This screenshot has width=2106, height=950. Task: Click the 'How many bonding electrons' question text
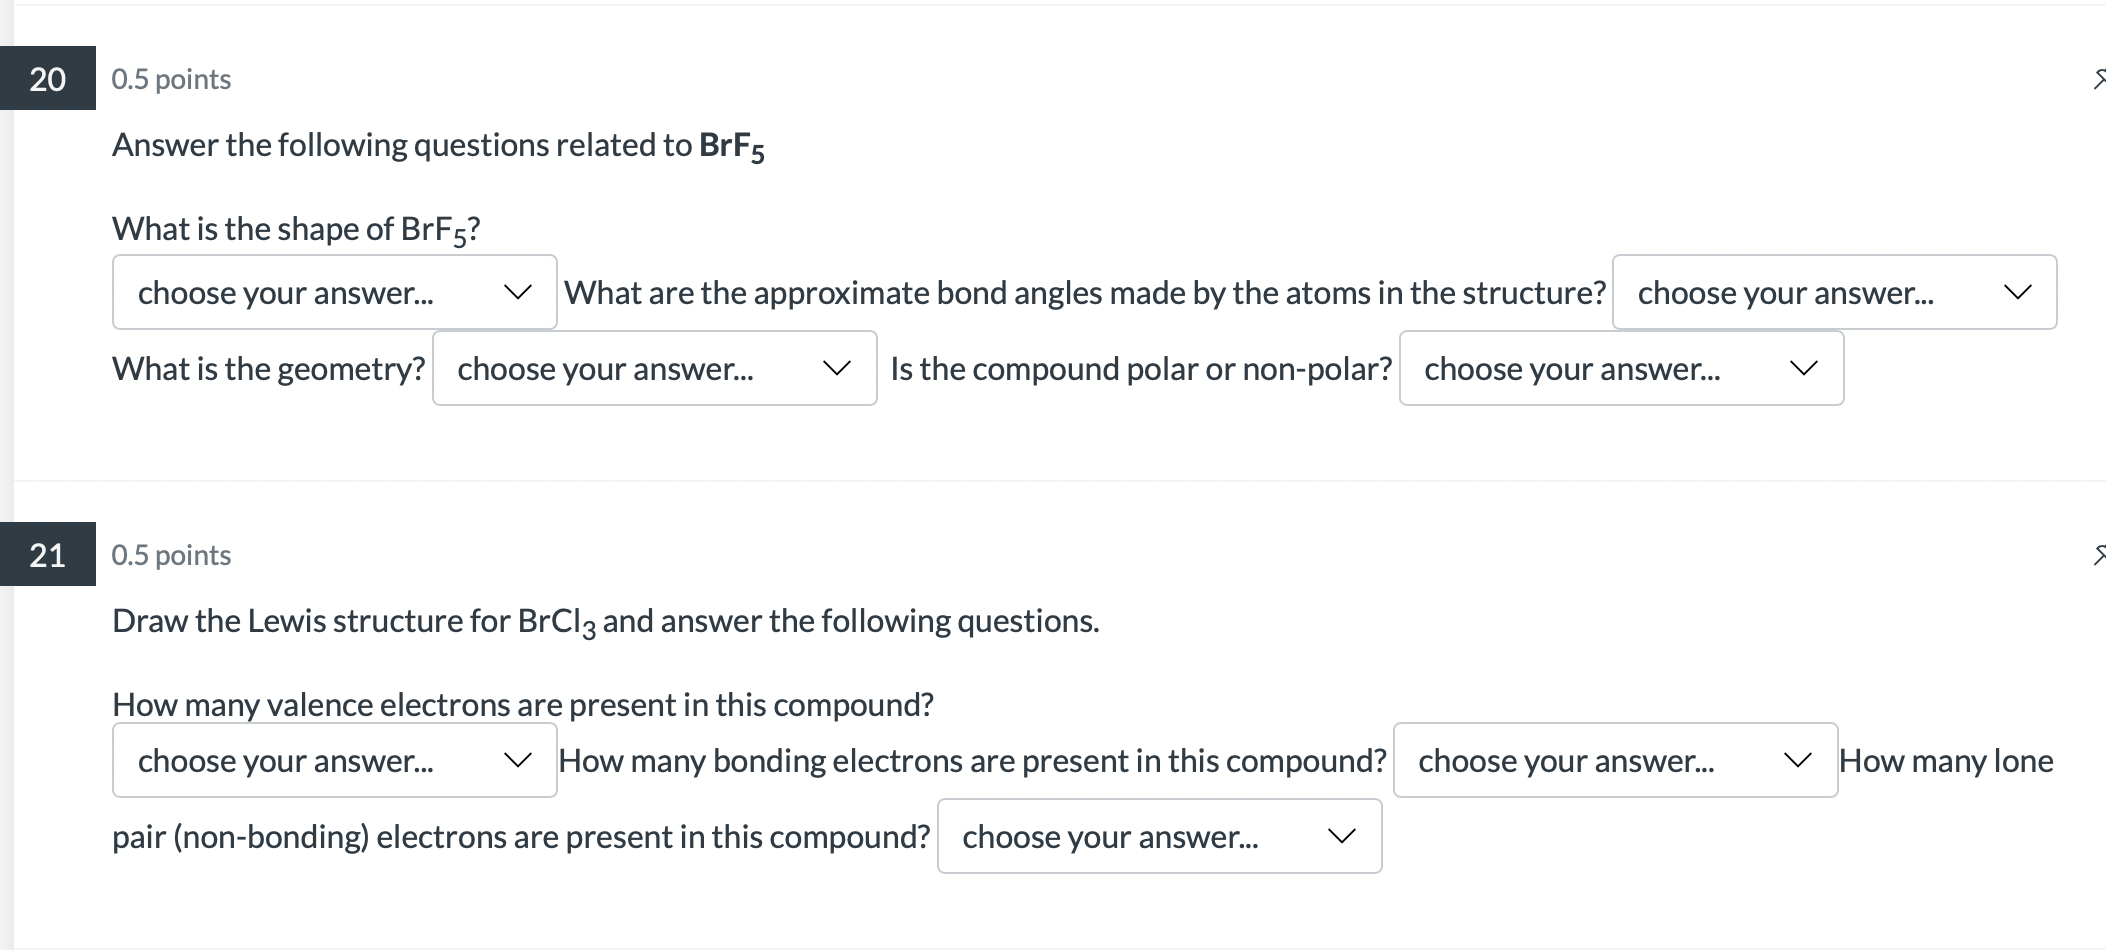tap(972, 761)
